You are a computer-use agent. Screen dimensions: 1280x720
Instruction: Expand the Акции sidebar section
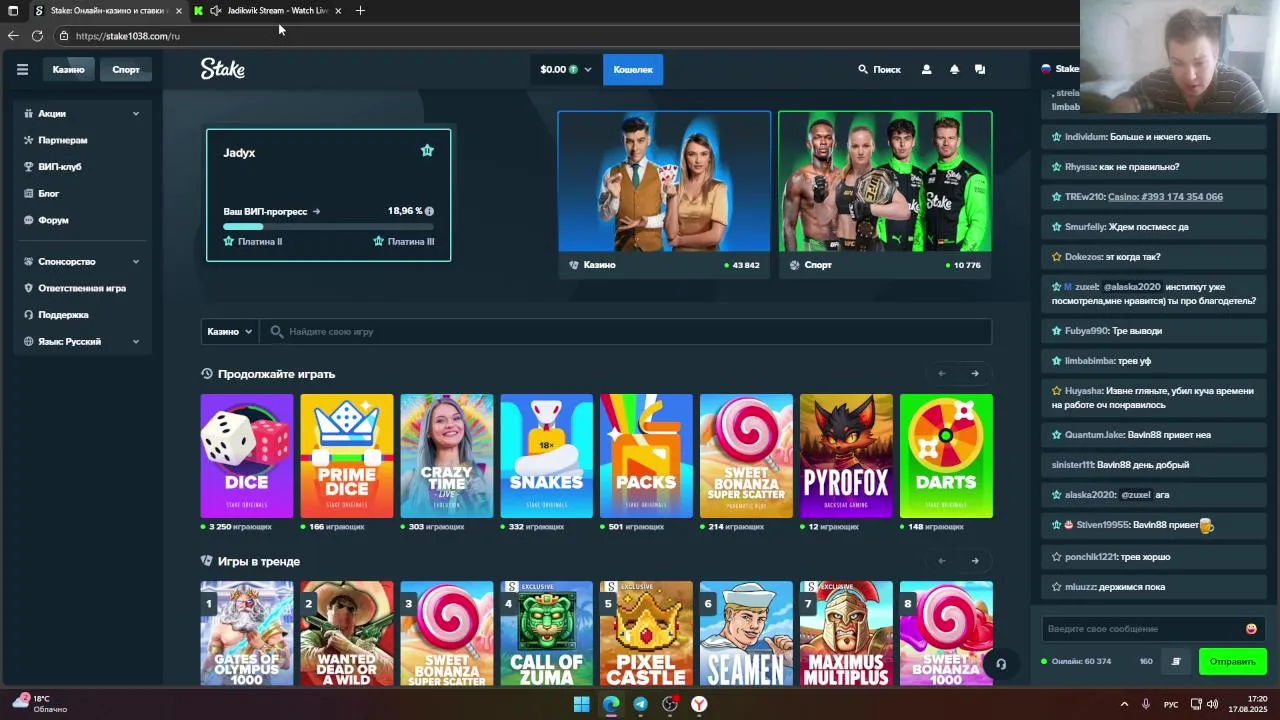coord(82,113)
